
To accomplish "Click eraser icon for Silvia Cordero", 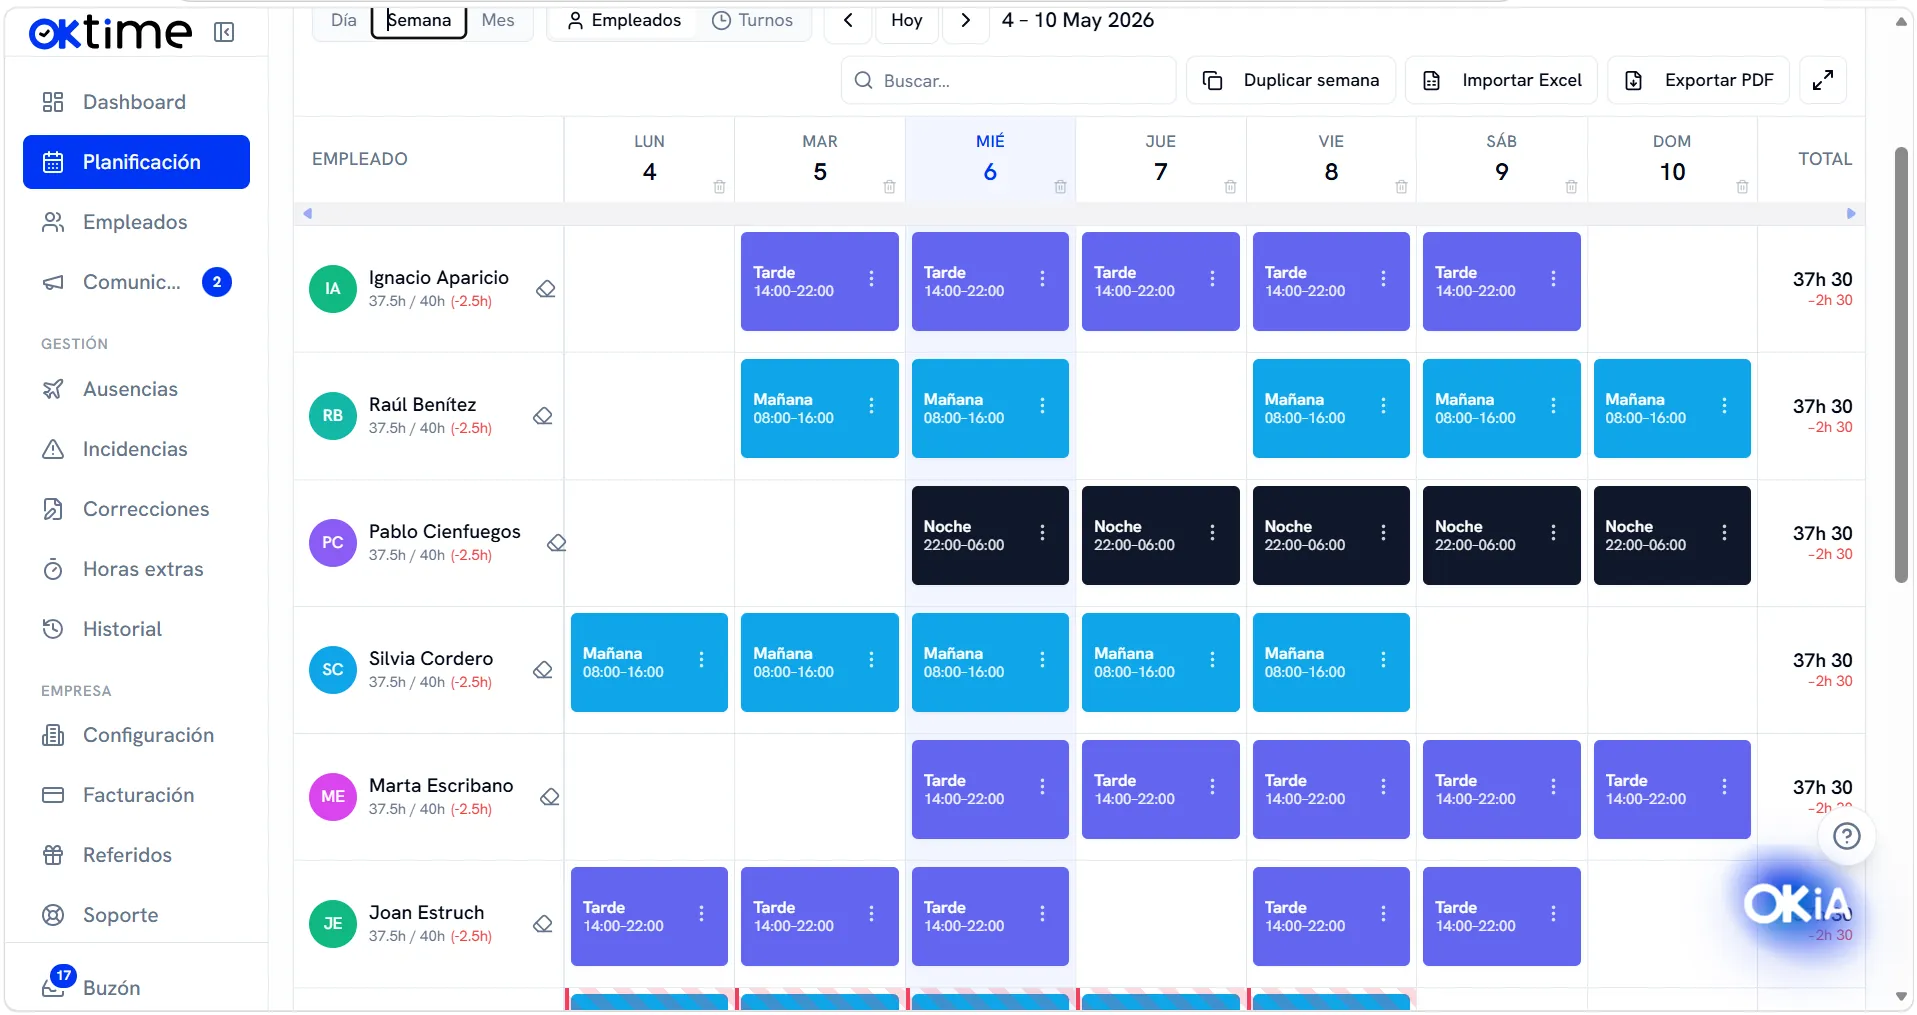I will click(543, 670).
